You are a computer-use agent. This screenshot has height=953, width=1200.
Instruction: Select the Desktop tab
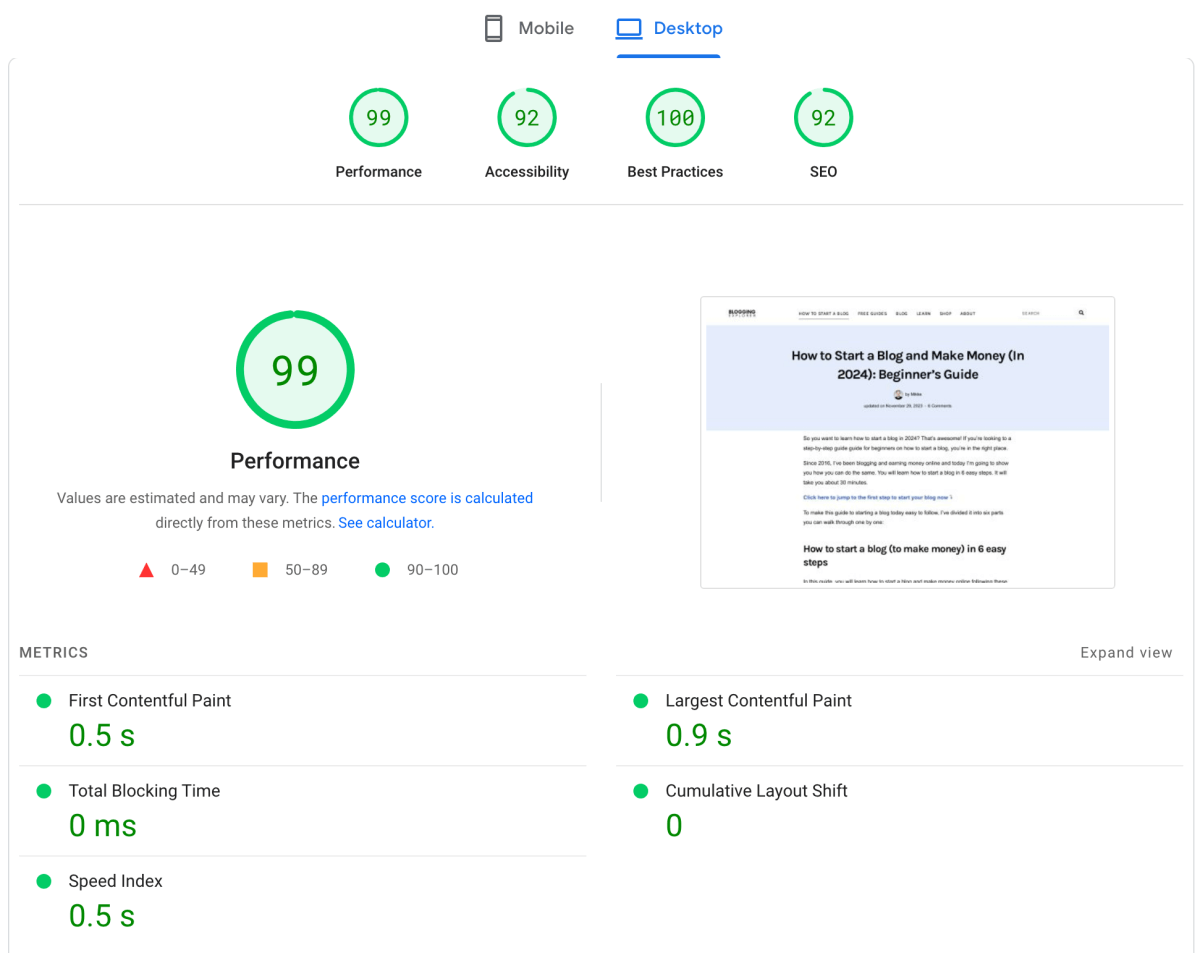[x=668, y=28]
